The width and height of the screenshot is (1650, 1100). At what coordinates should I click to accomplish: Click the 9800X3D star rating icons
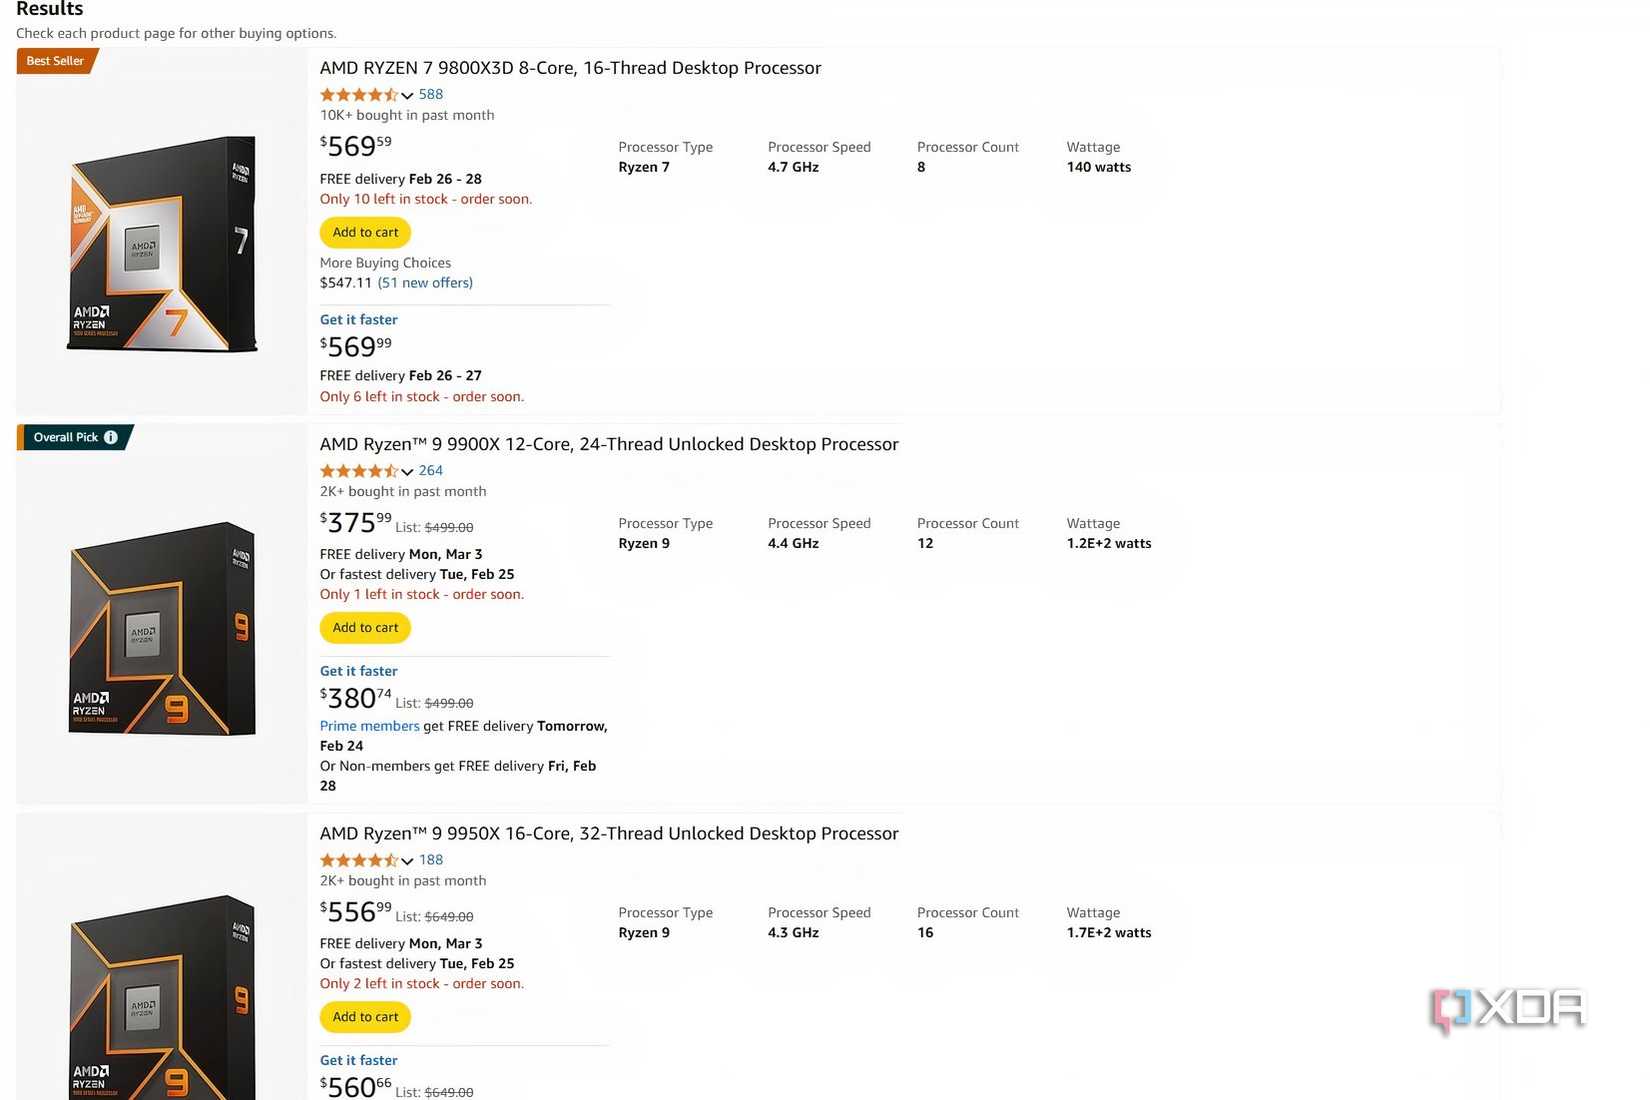(358, 95)
